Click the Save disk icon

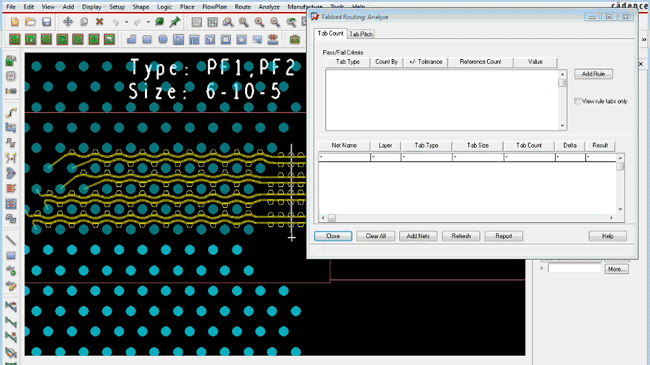(x=46, y=22)
